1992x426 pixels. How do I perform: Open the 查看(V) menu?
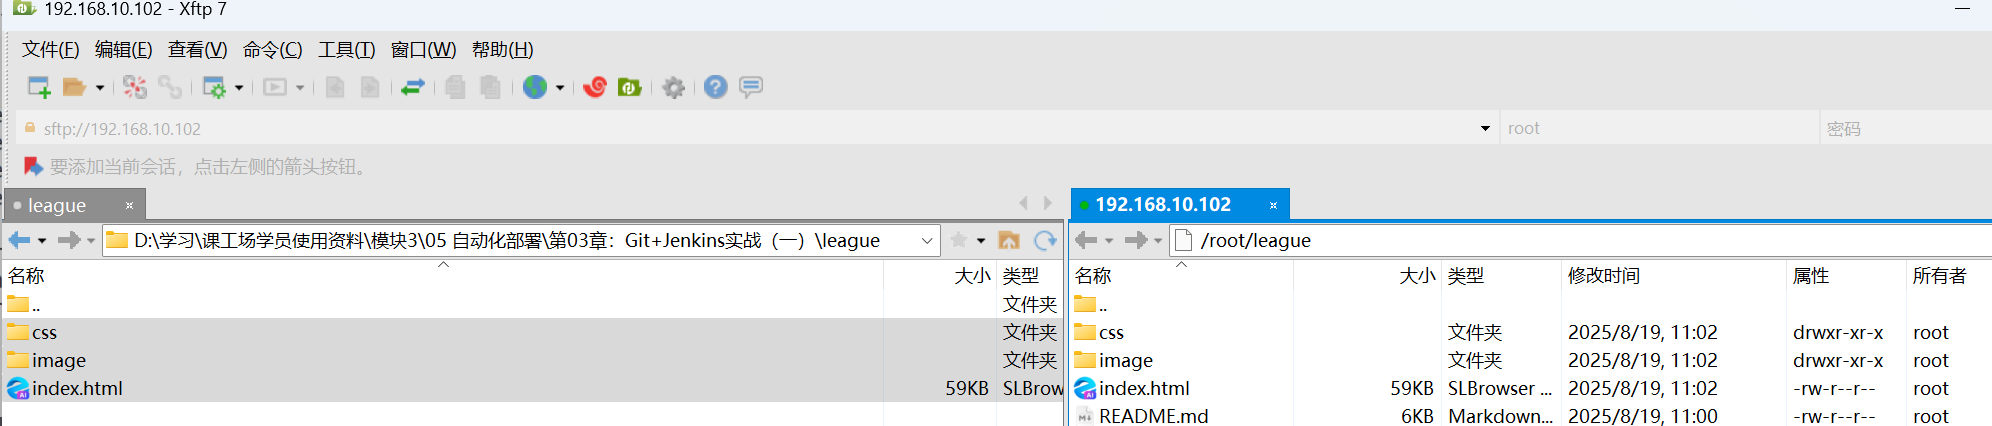click(198, 49)
